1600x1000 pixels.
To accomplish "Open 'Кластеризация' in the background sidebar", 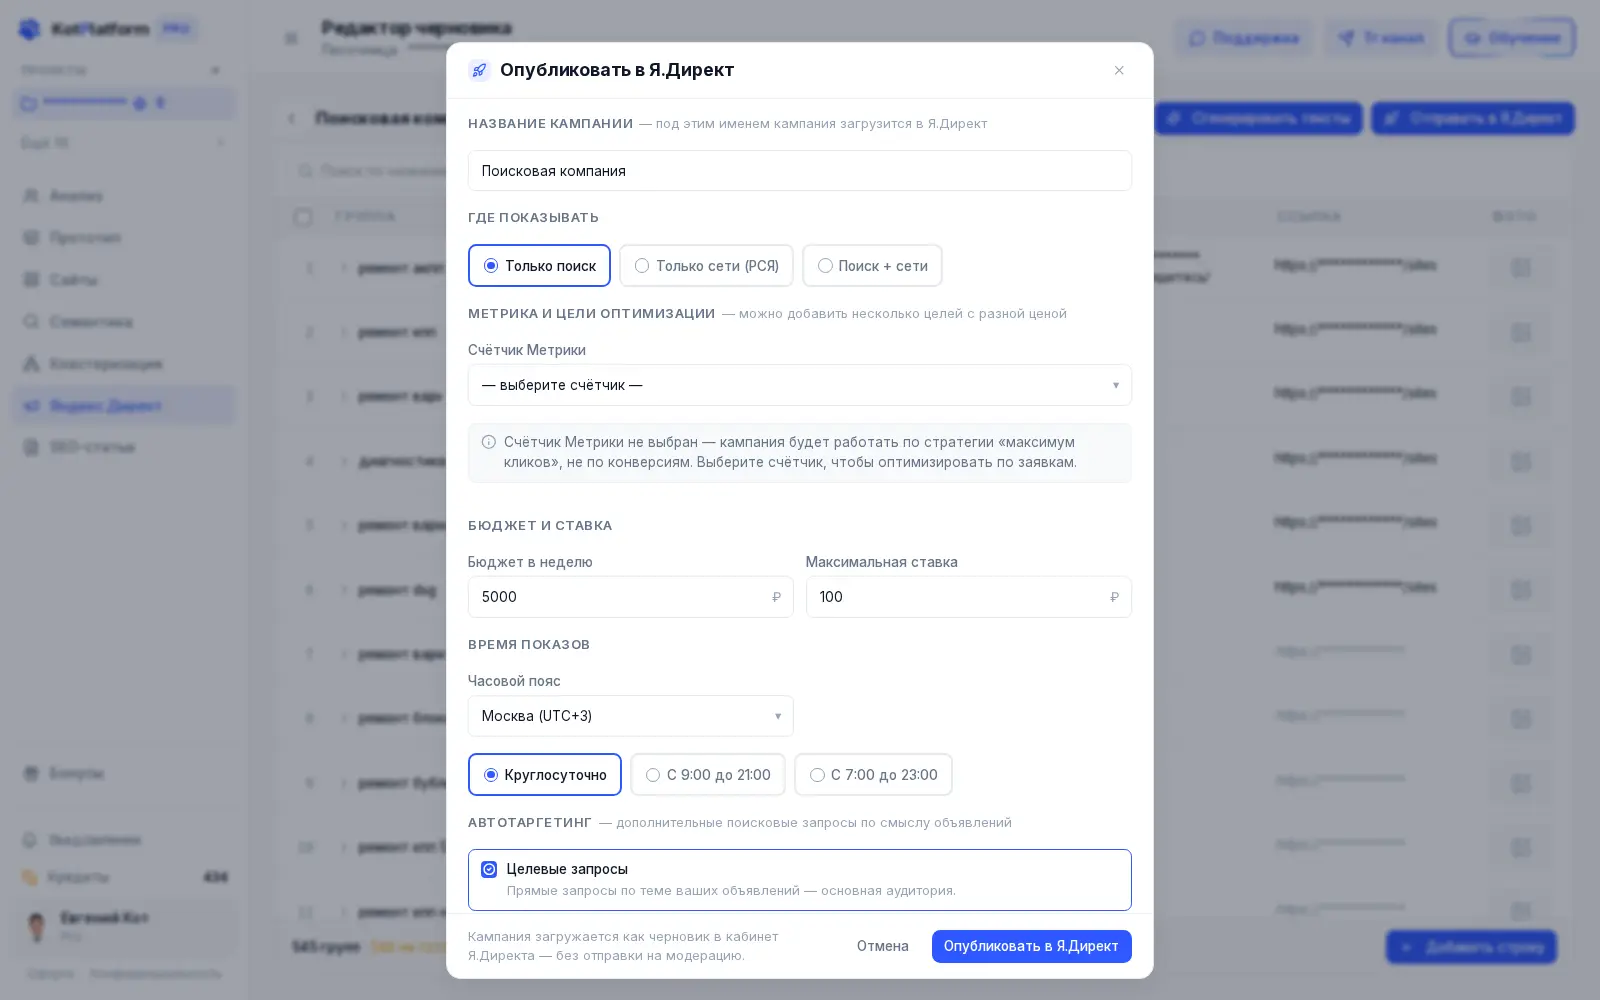I will coord(124,364).
